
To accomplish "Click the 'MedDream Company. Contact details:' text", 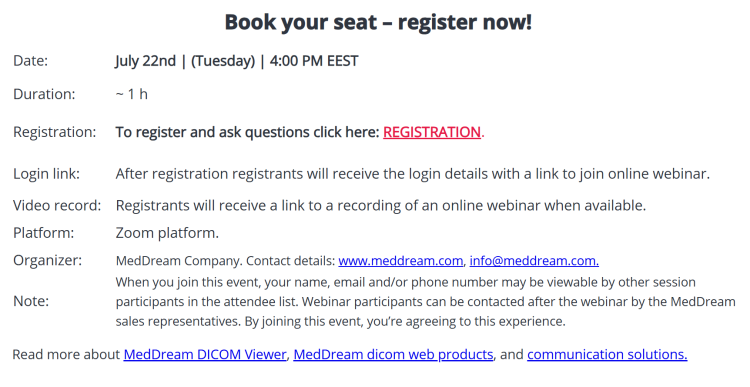I will [x=225, y=261].
